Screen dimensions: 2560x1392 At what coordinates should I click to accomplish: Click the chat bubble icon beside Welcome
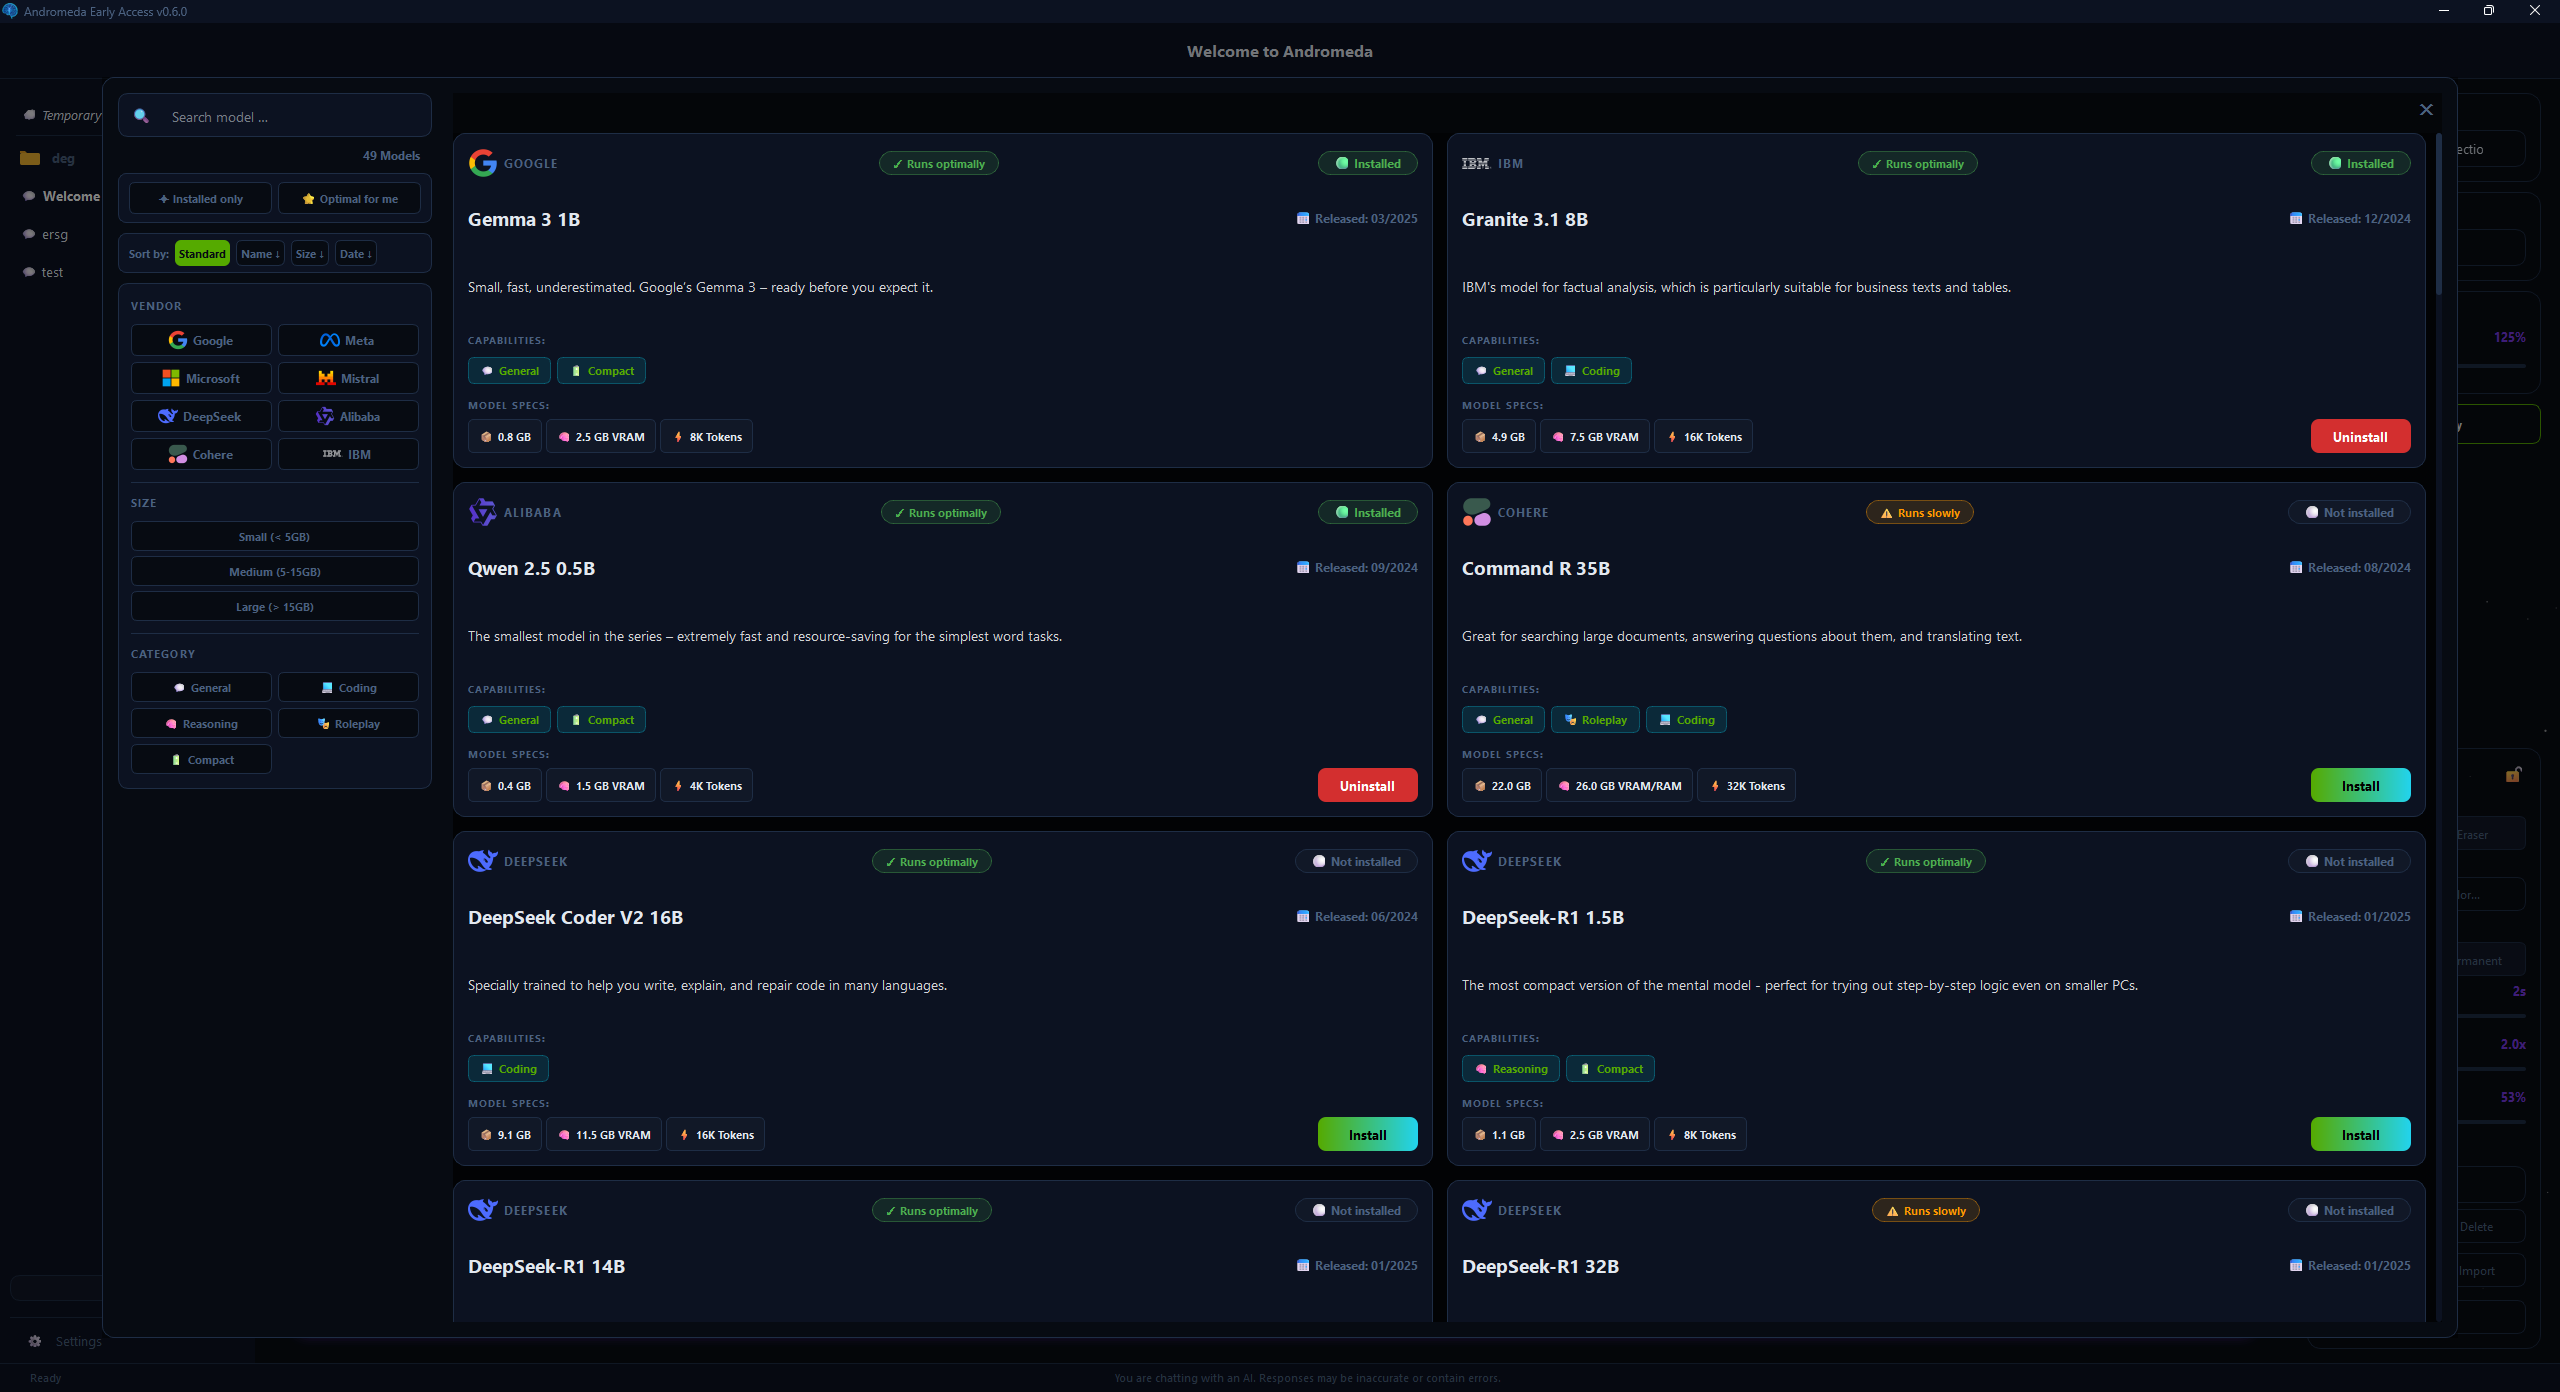click(29, 196)
